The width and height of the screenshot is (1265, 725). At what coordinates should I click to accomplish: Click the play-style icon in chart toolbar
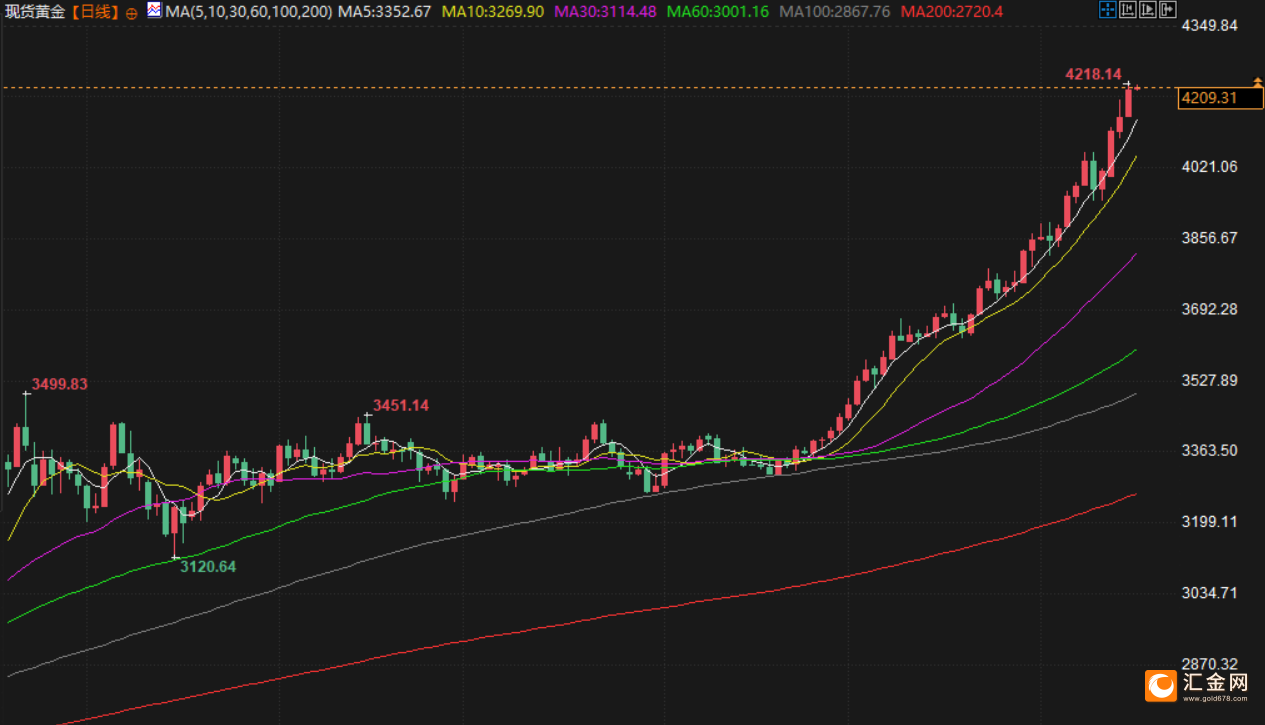point(1148,10)
